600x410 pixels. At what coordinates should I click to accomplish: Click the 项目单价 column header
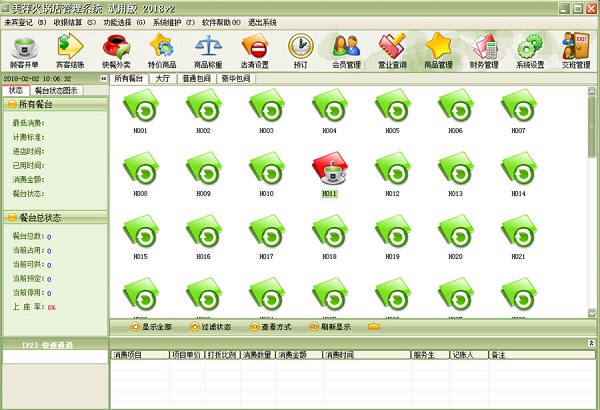click(187, 355)
